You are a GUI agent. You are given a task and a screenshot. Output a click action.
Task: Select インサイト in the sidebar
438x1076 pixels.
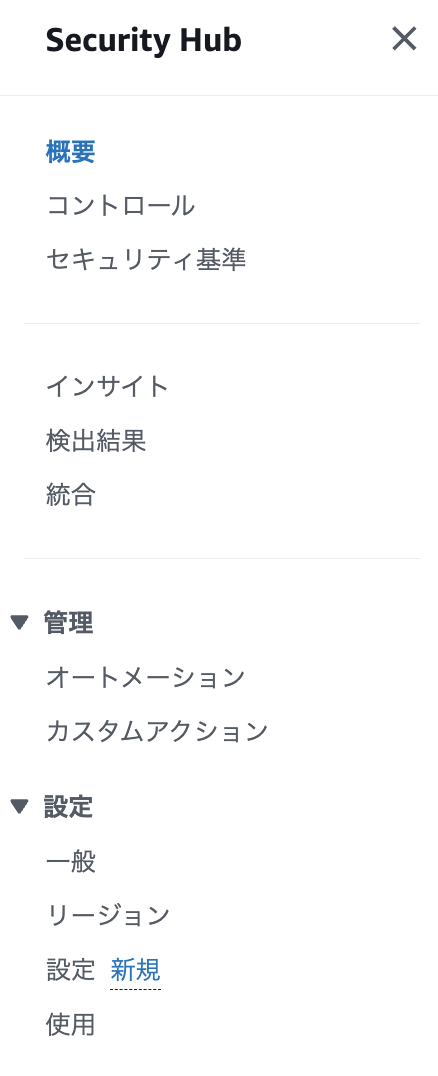(107, 386)
